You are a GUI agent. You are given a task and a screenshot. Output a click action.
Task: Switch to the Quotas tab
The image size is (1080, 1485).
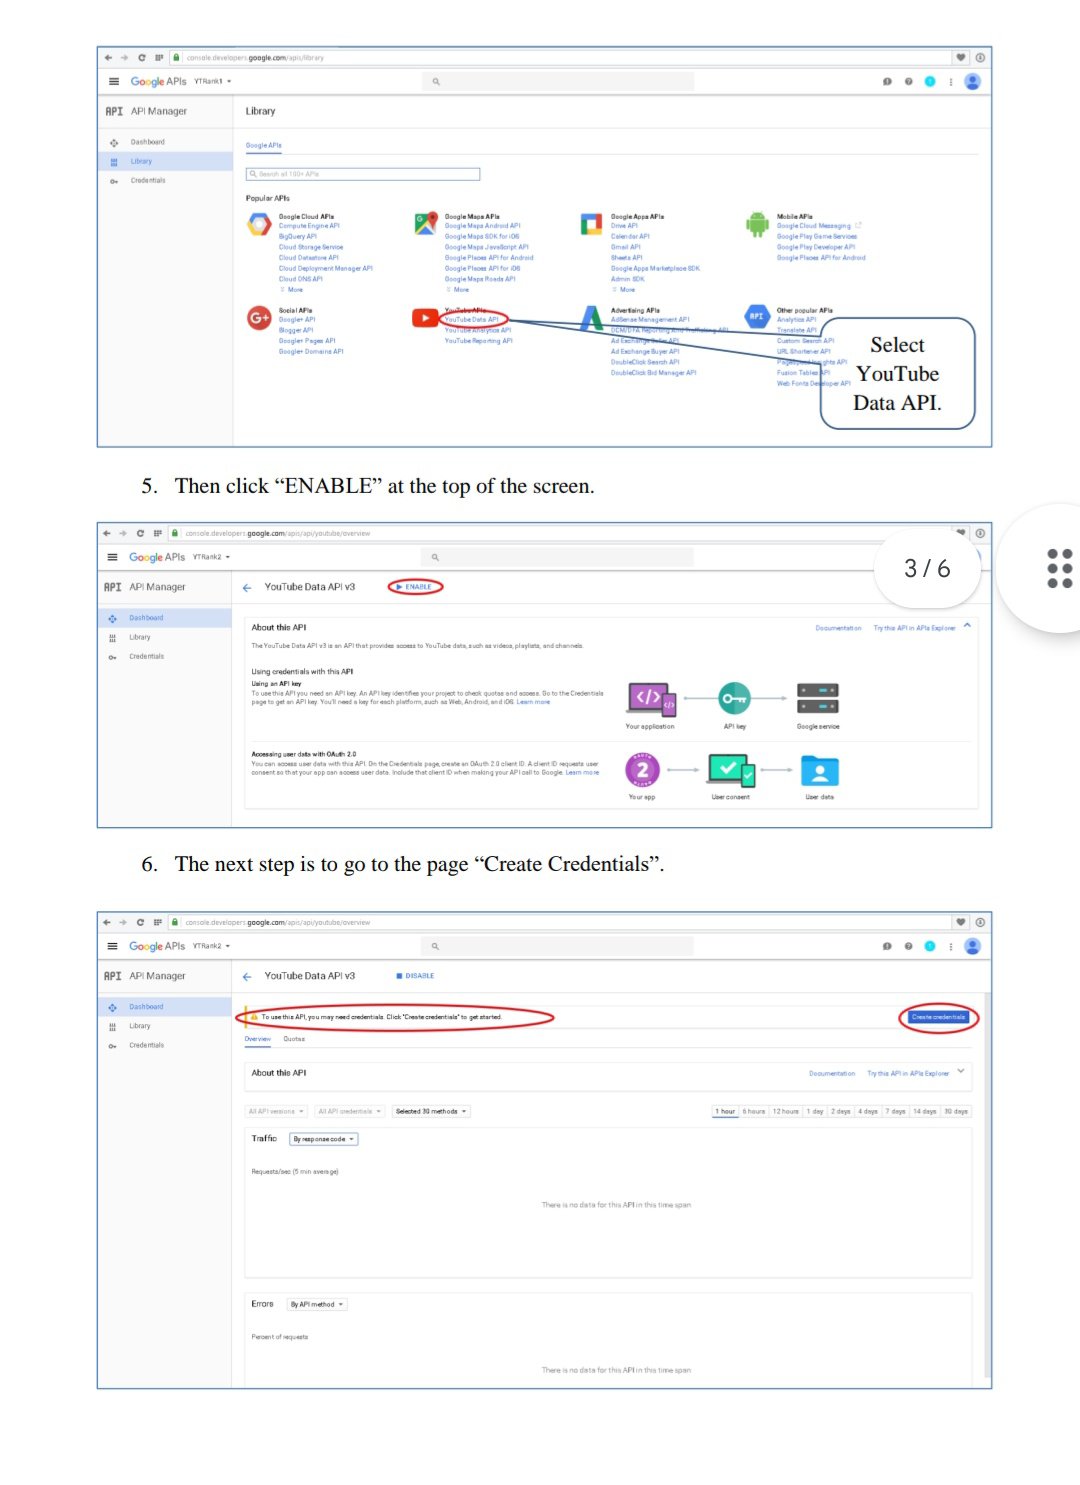(x=294, y=1039)
